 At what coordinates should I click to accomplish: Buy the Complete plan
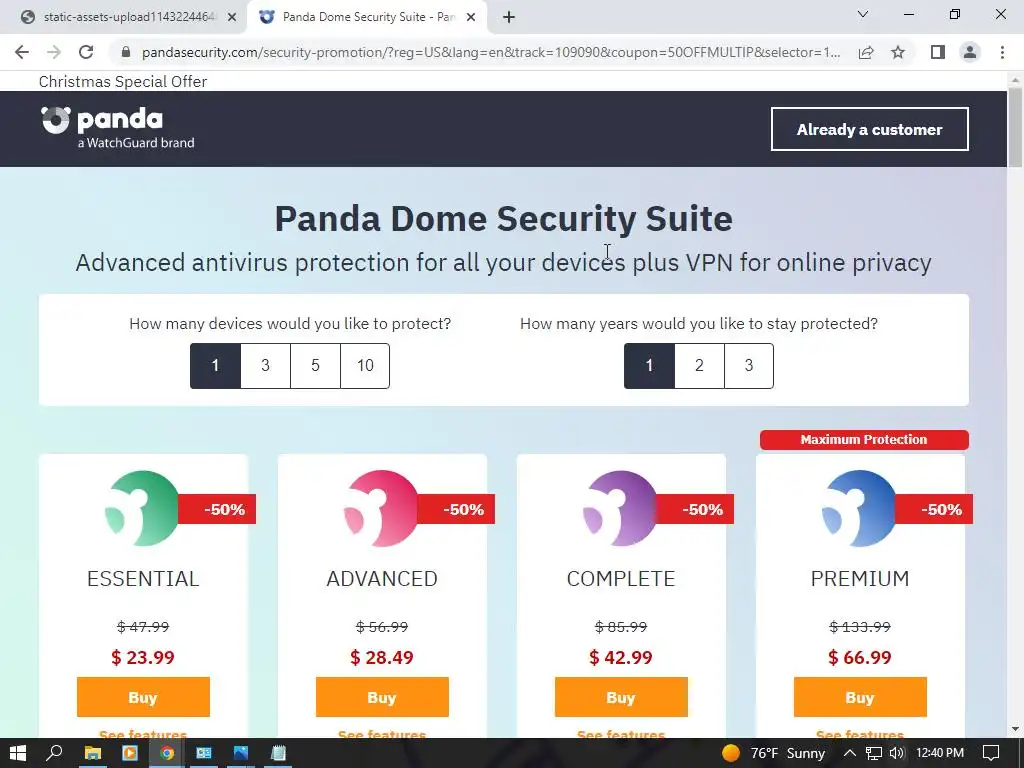pyautogui.click(x=621, y=697)
